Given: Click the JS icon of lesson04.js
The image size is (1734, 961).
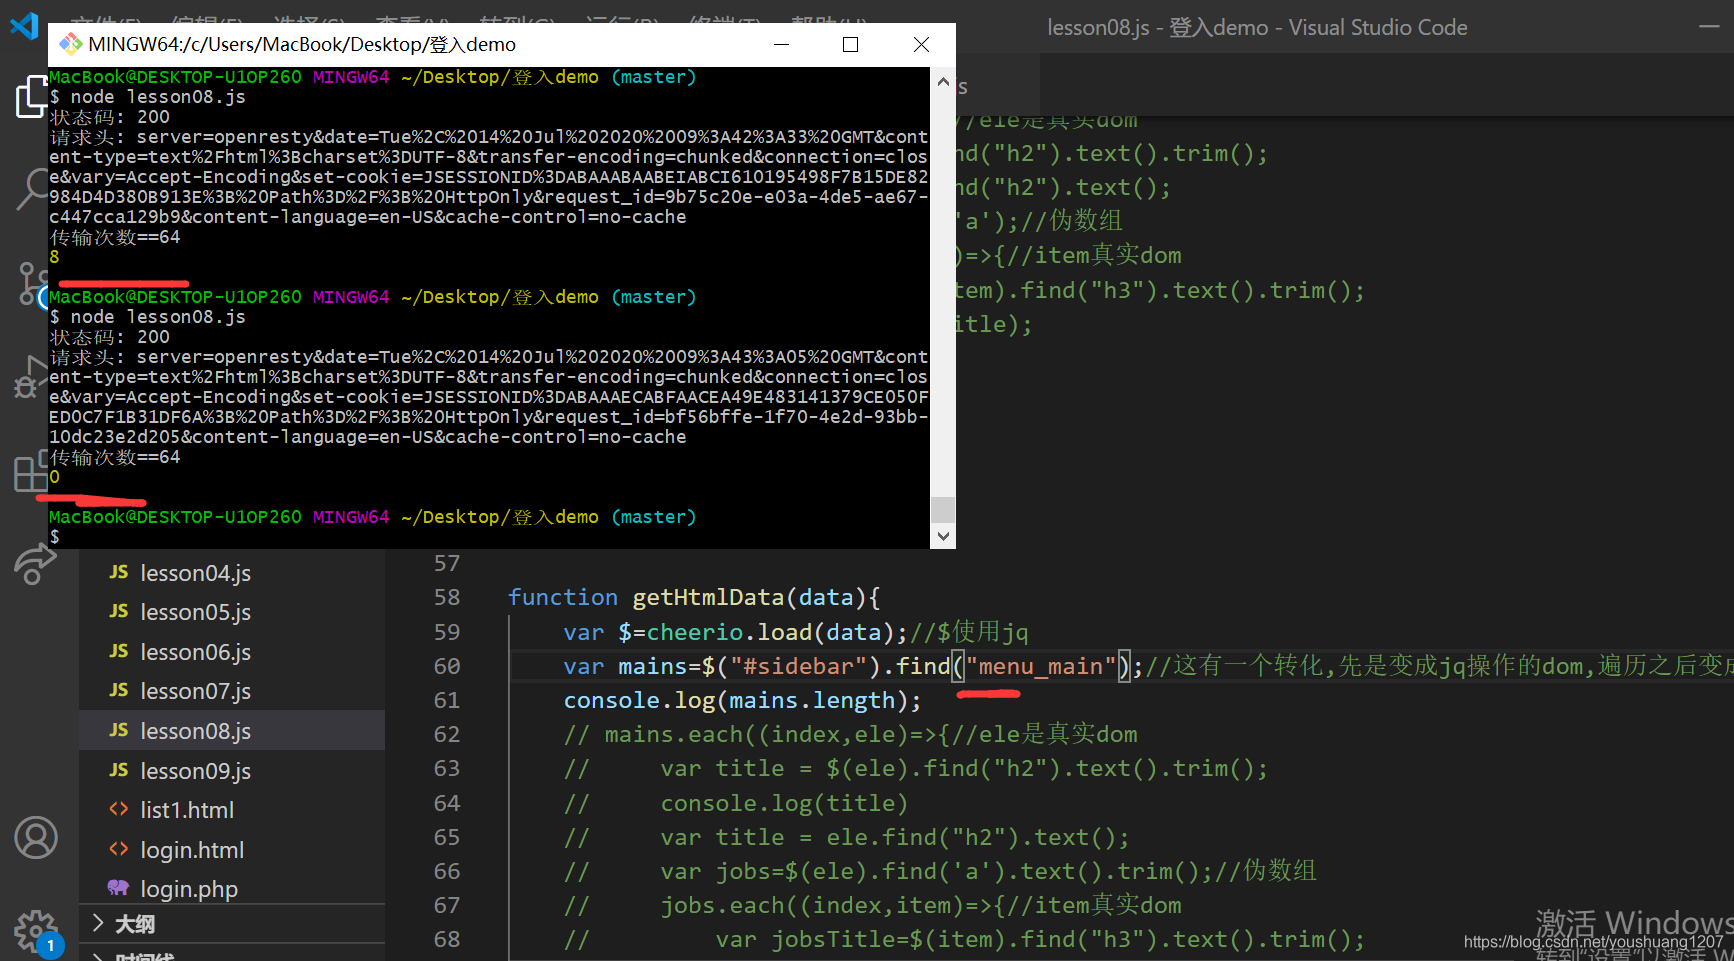Looking at the screenshot, I should tap(119, 572).
